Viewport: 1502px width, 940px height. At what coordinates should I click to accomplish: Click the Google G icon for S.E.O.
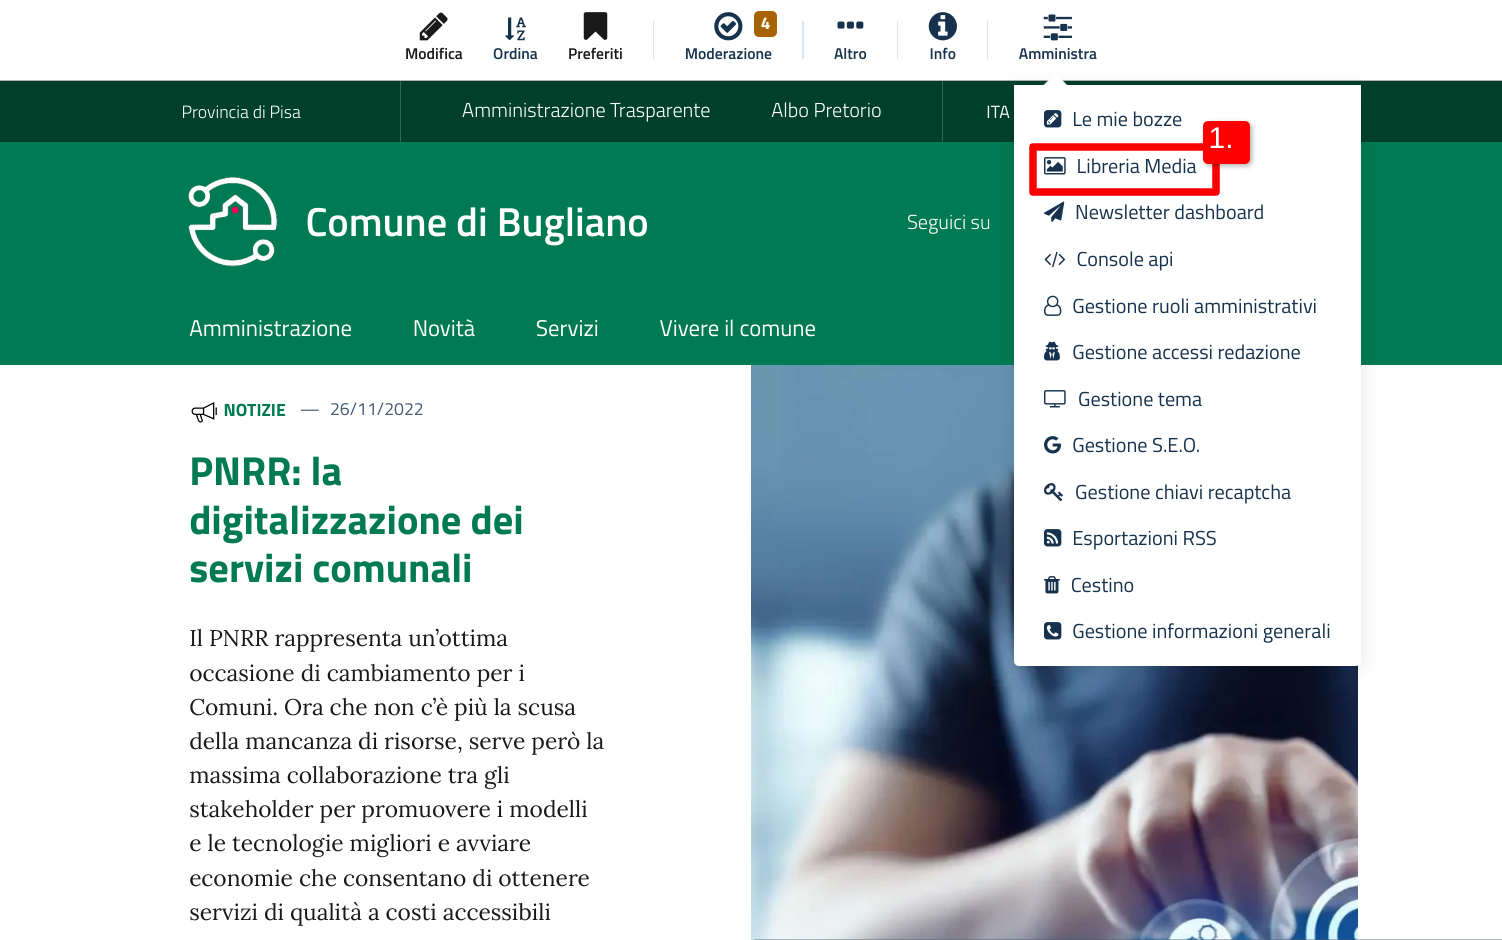(x=1052, y=445)
